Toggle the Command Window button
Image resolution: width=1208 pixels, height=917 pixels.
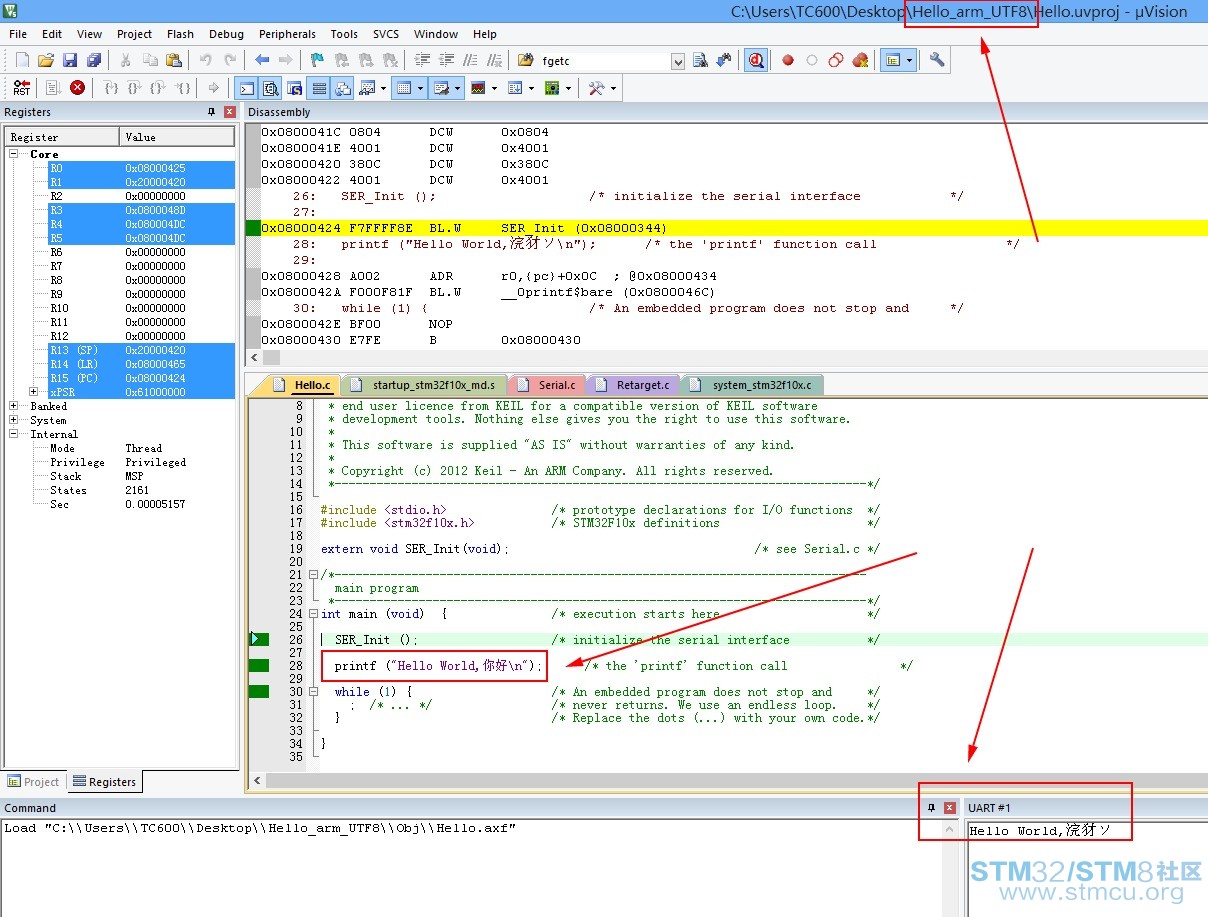coord(245,88)
